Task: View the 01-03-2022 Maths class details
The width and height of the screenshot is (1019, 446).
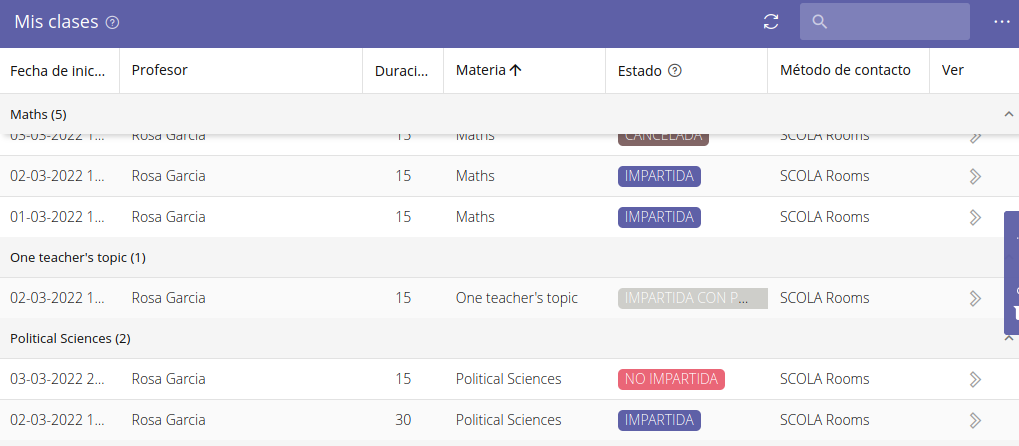Action: click(975, 217)
